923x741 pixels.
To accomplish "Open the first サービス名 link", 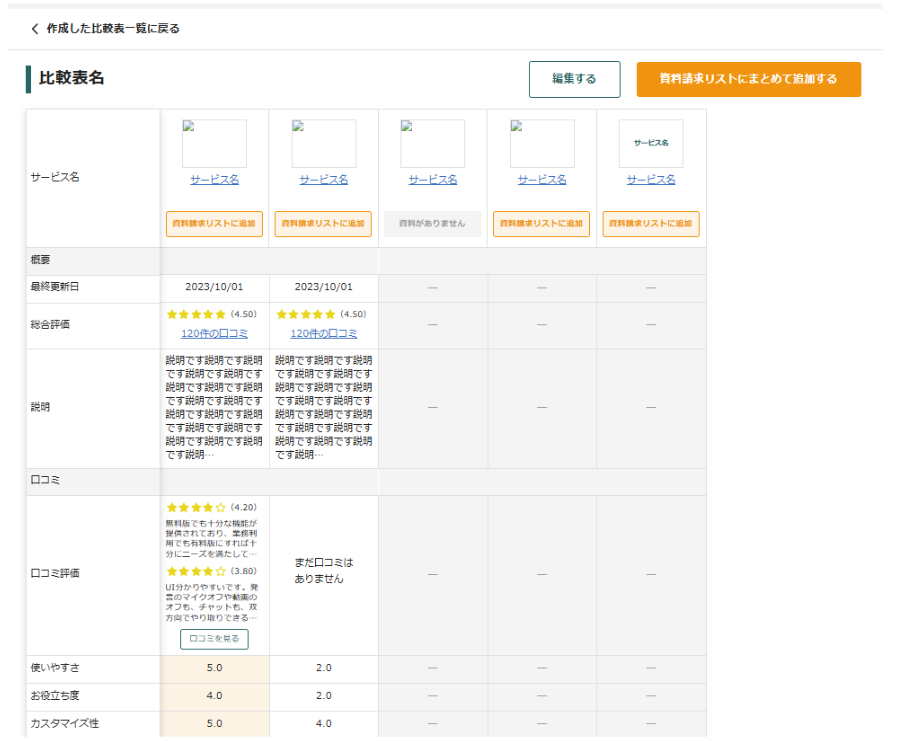I will [214, 180].
